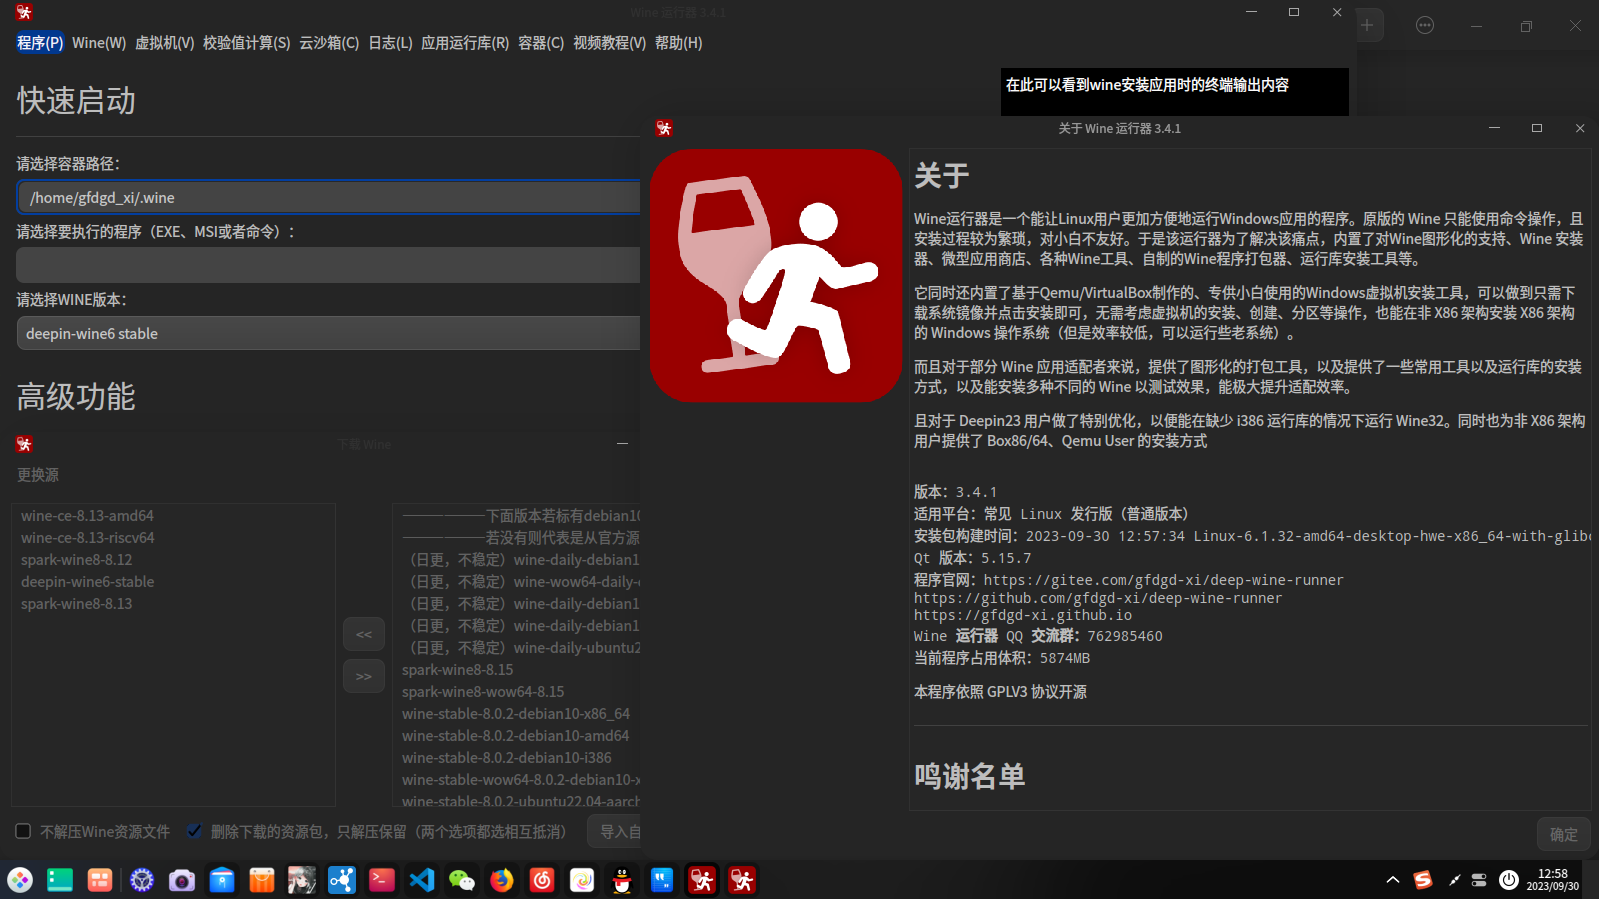Image resolution: width=1599 pixels, height=899 pixels.
Task: Open the 帮助(H) menu
Action: 679,43
